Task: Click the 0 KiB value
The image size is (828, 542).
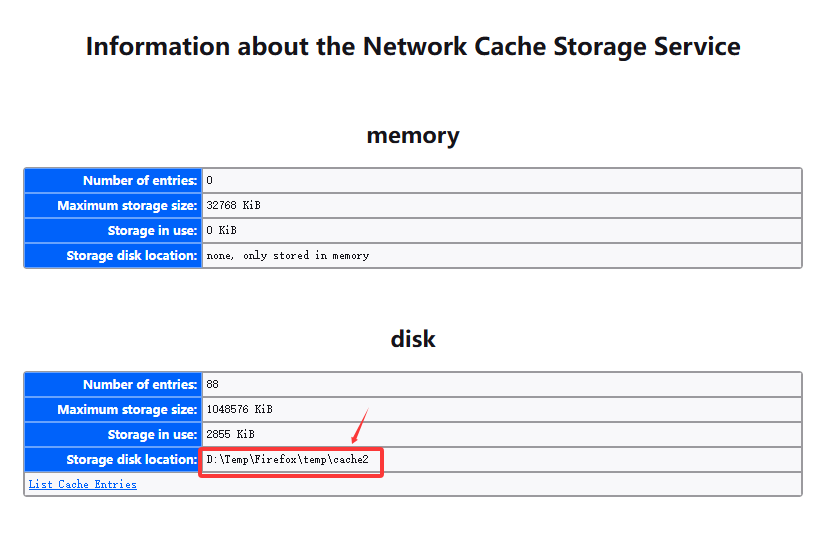Action: pyautogui.click(x=221, y=230)
